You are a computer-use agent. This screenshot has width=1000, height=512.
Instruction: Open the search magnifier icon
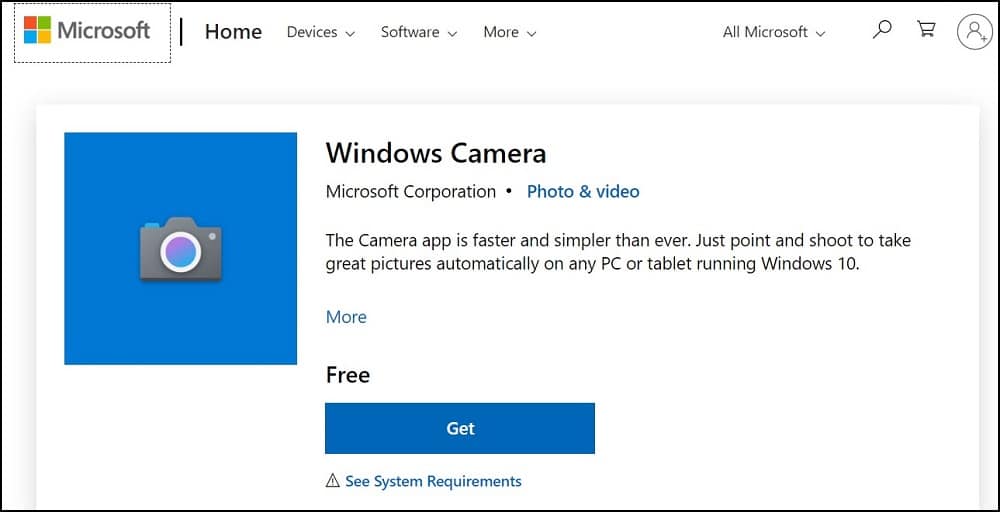pyautogui.click(x=881, y=29)
